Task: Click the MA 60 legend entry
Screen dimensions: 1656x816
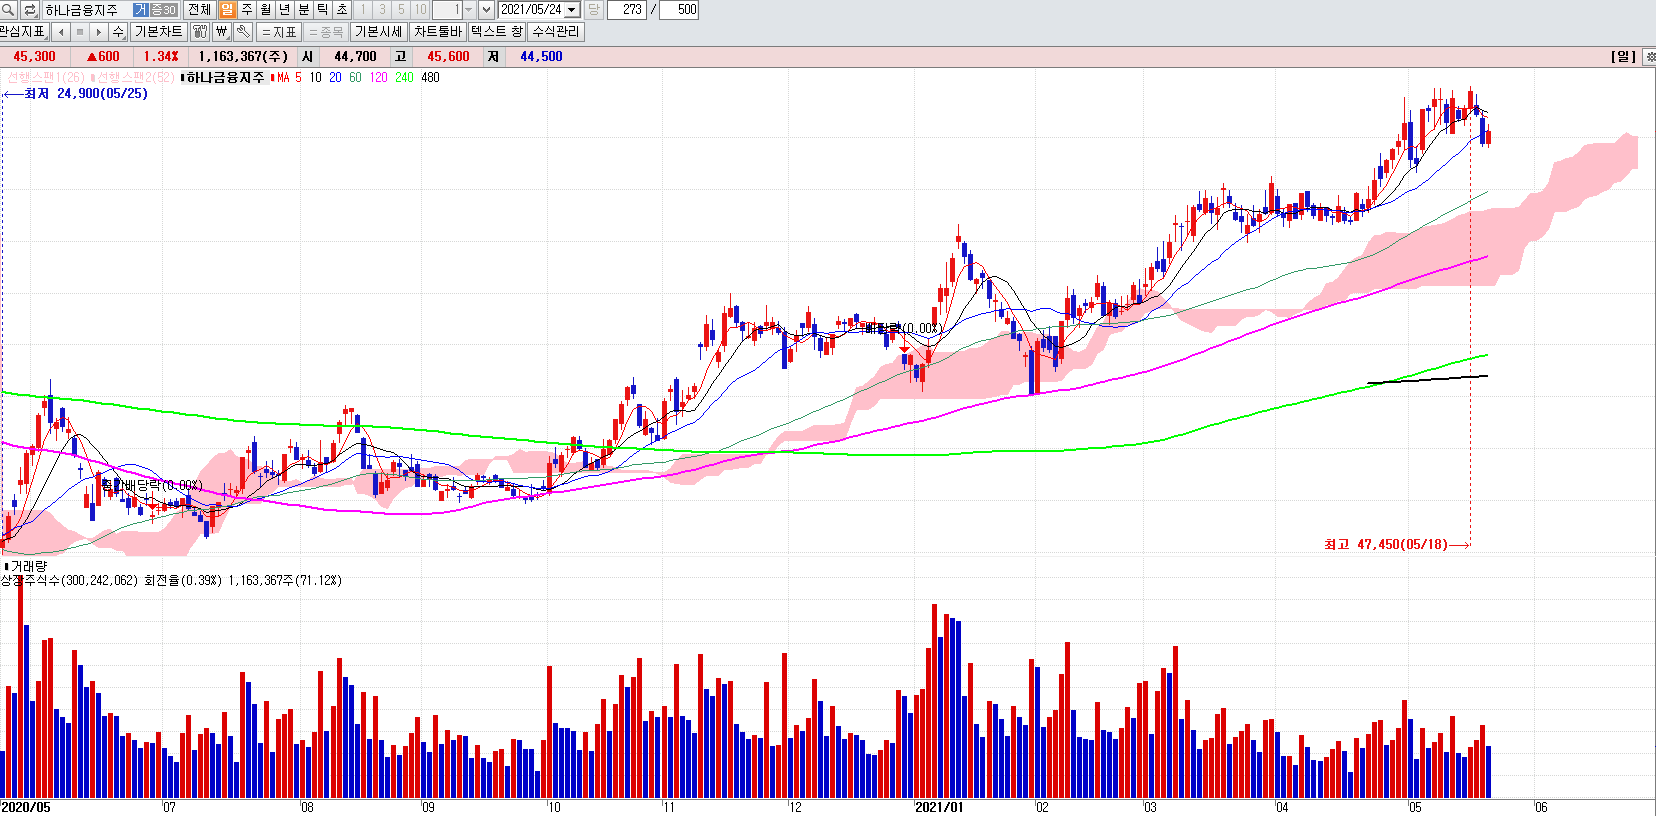Action: (x=355, y=77)
